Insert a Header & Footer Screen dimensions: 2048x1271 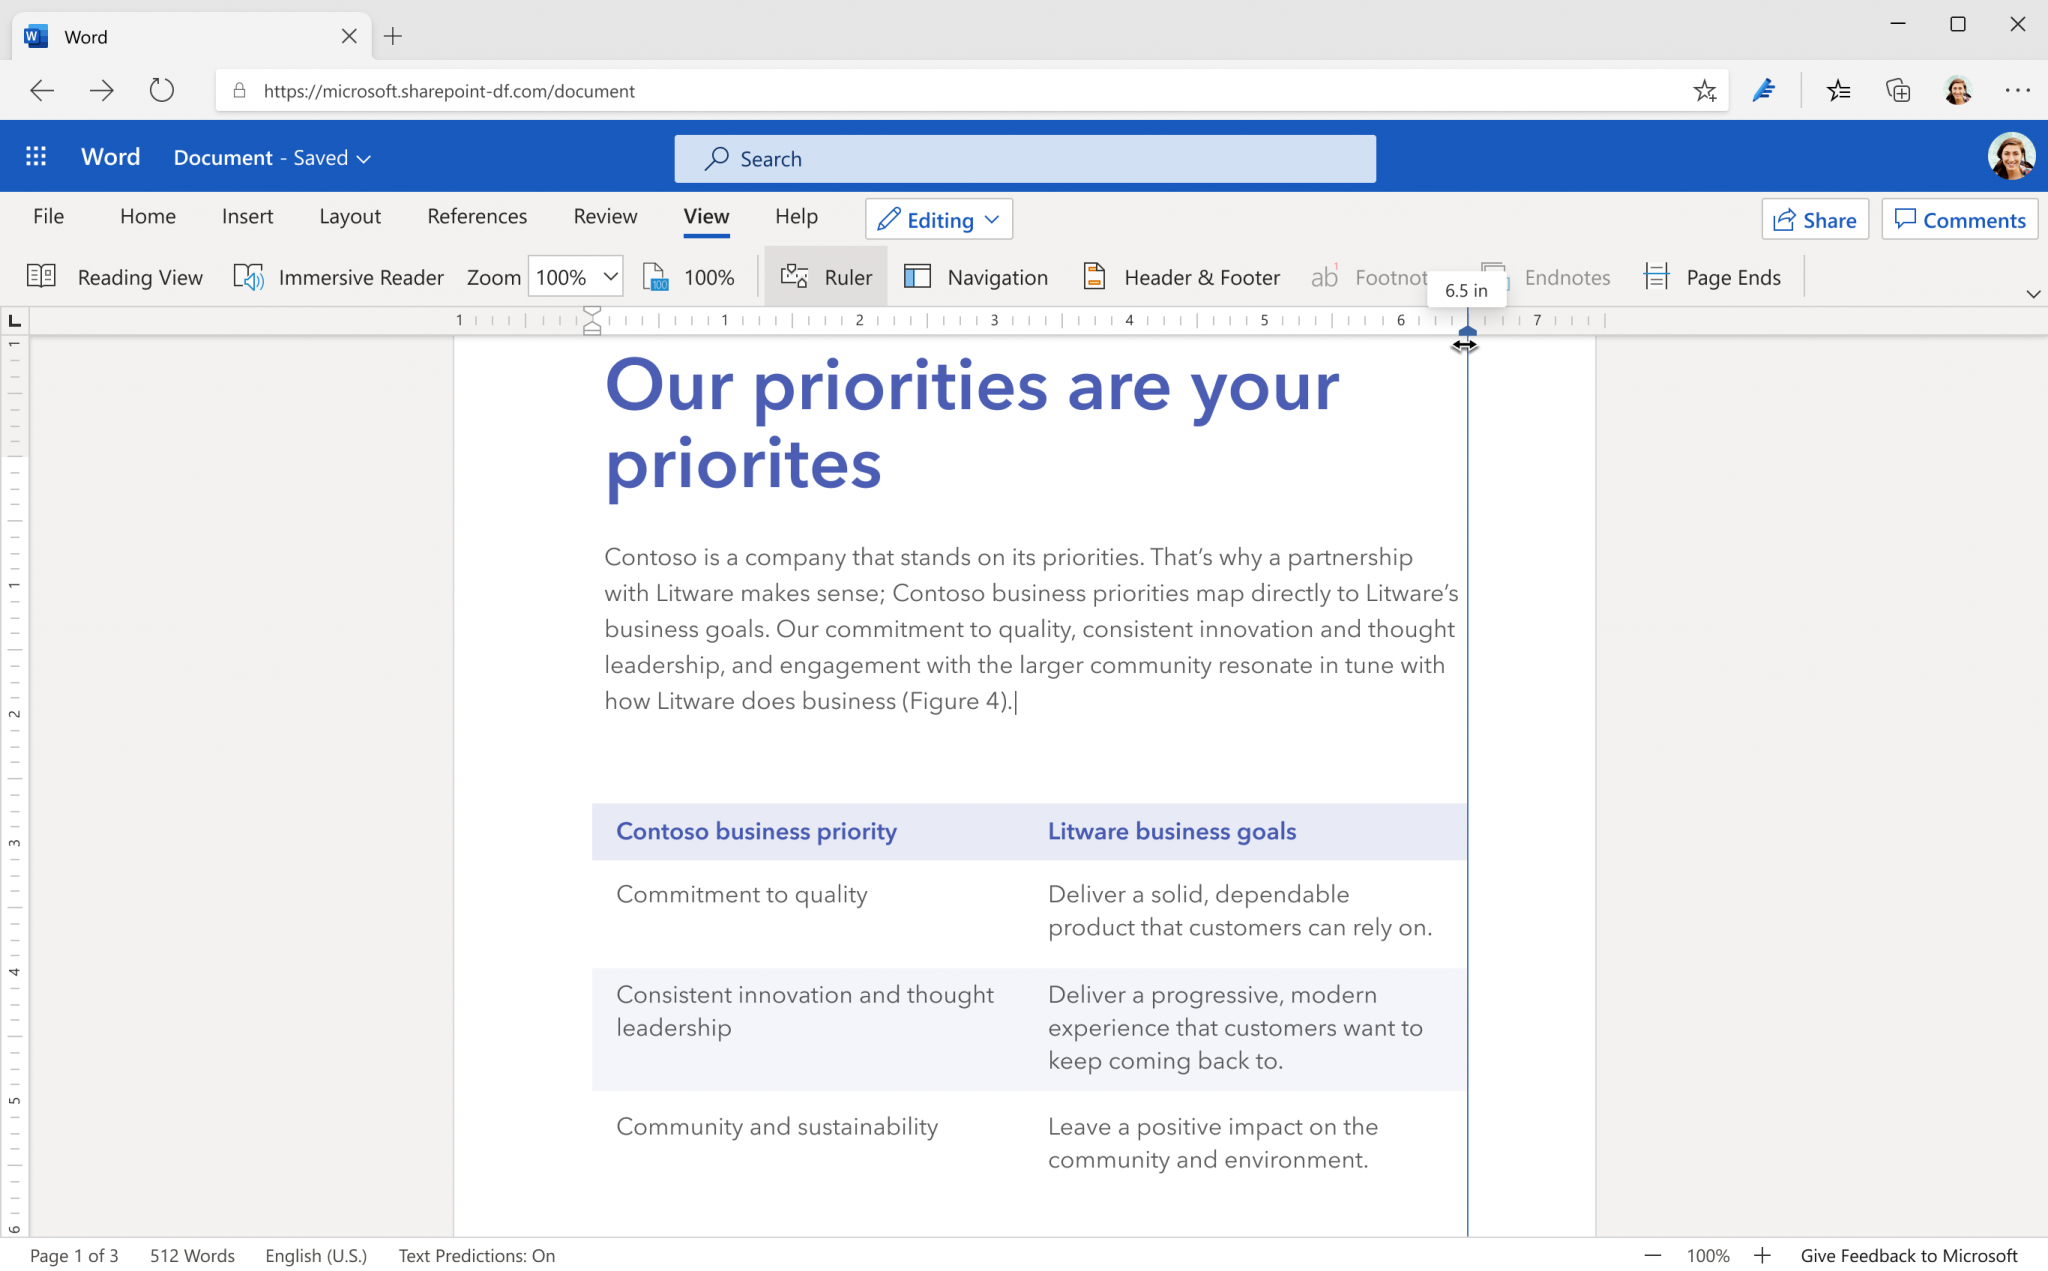(x=1179, y=277)
